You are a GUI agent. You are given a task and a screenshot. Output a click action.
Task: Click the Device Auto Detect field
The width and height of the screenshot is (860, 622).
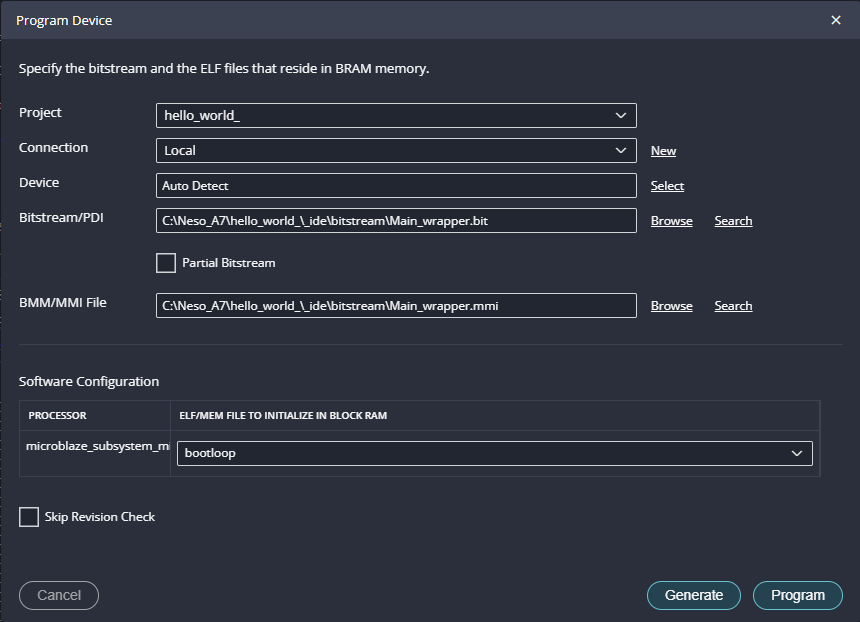(x=396, y=186)
